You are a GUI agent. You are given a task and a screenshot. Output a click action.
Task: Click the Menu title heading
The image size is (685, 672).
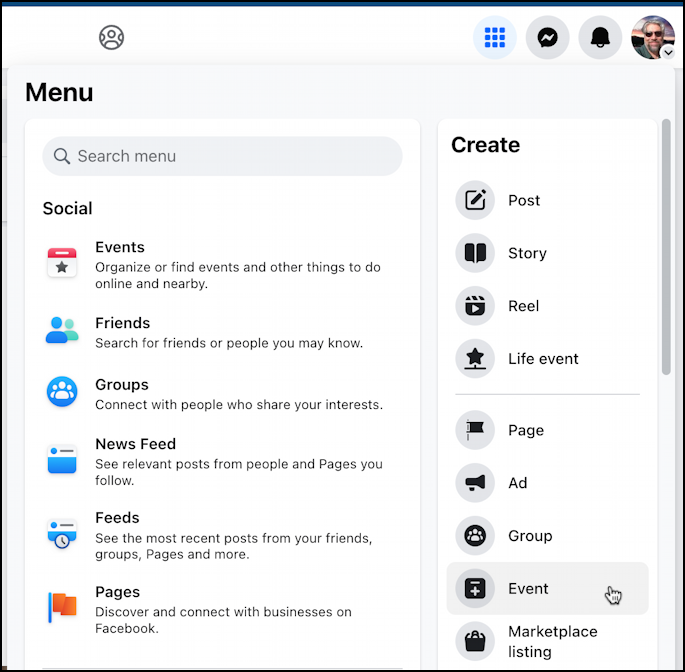click(59, 92)
